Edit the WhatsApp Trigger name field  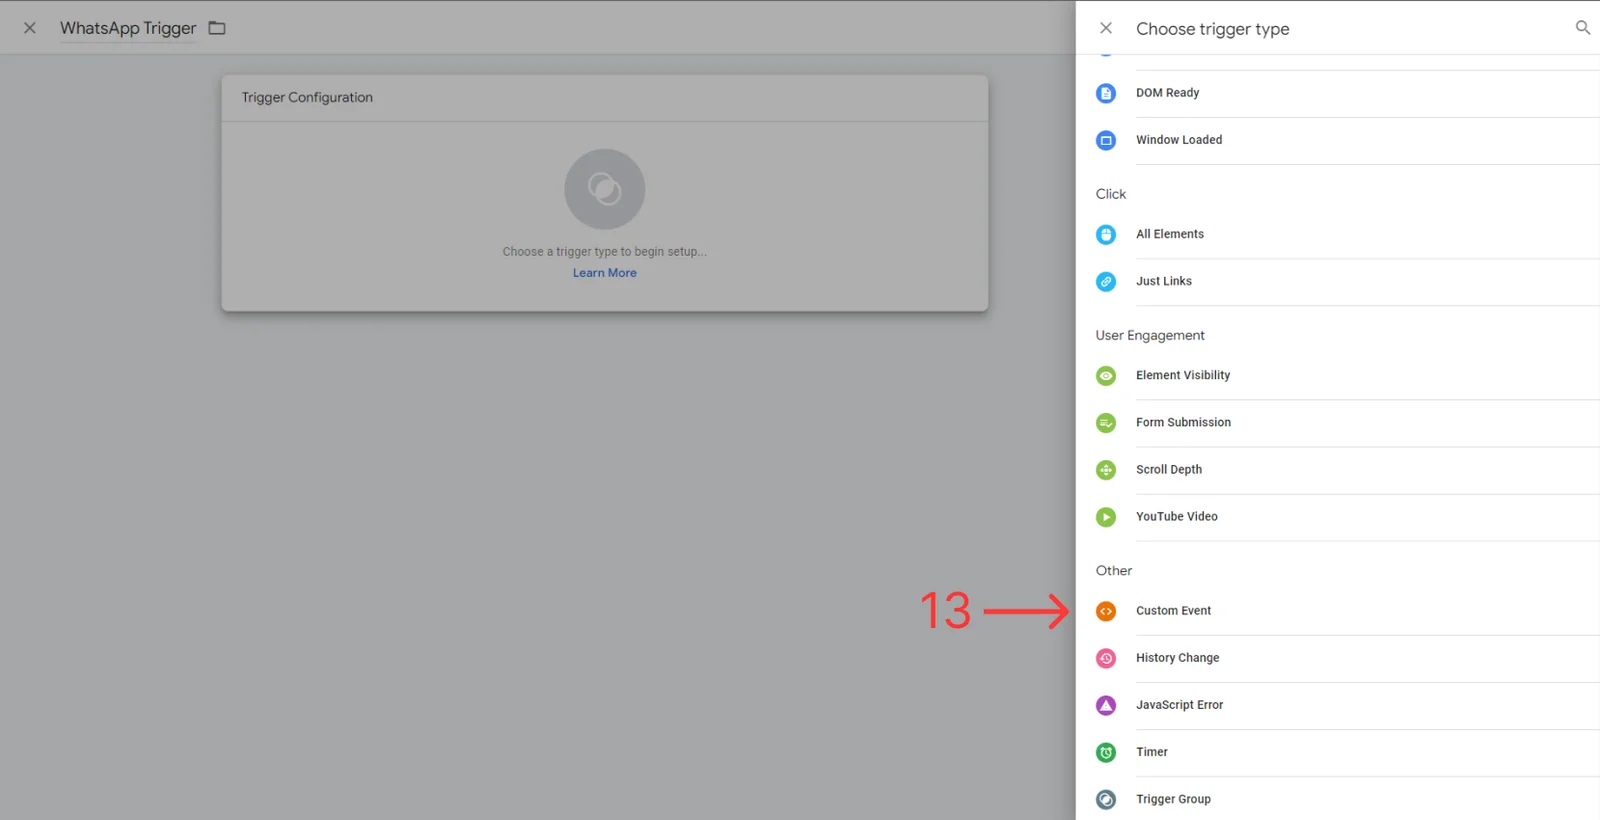pyautogui.click(x=128, y=28)
